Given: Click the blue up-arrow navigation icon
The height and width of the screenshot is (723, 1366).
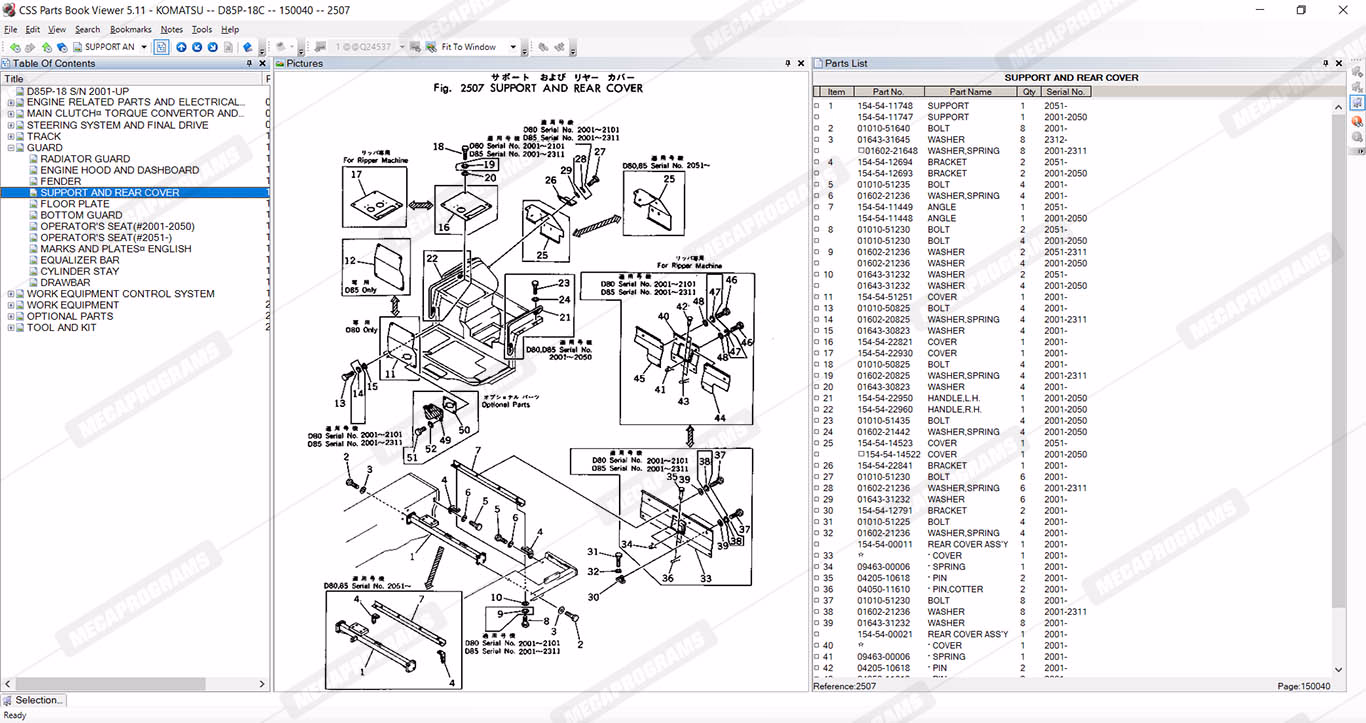Looking at the screenshot, I should click(181, 47).
